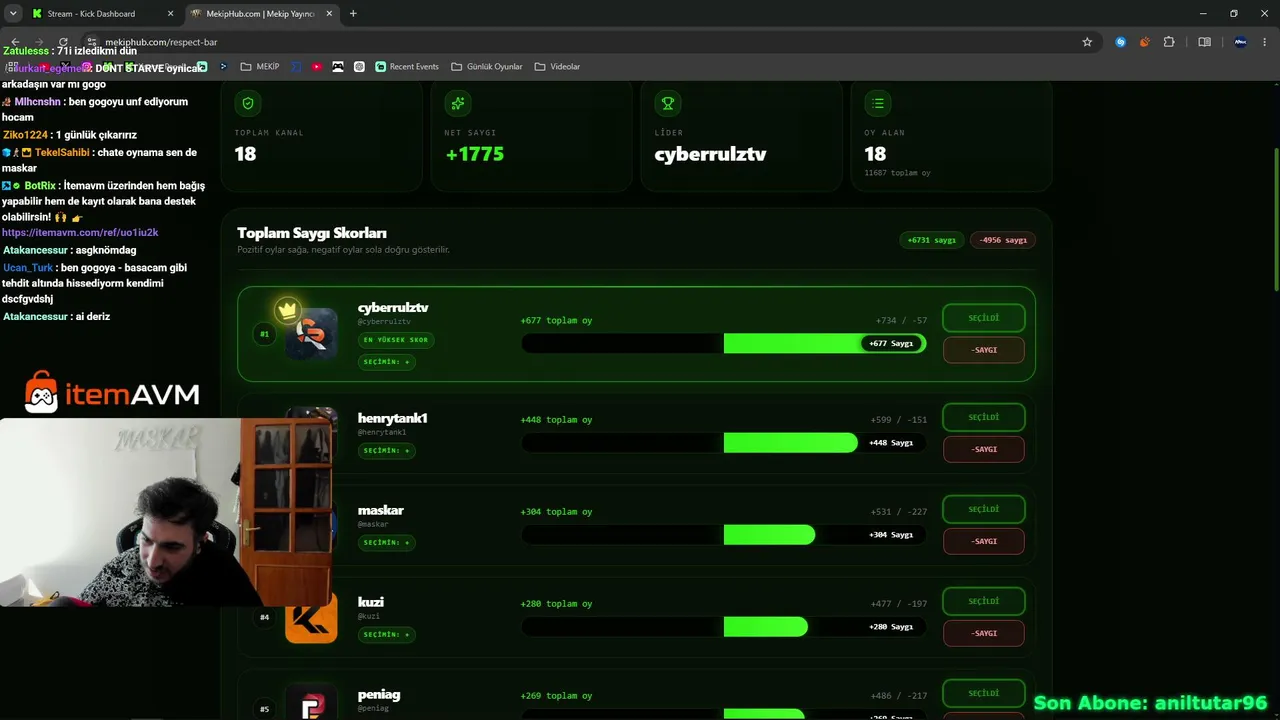Click the peniag channel name
The image size is (1280, 720).
379,694
